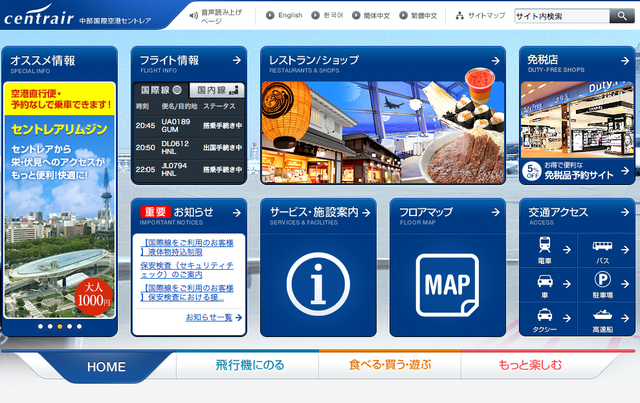Open the car access icon
The width and height of the screenshot is (640, 403).
click(x=545, y=281)
